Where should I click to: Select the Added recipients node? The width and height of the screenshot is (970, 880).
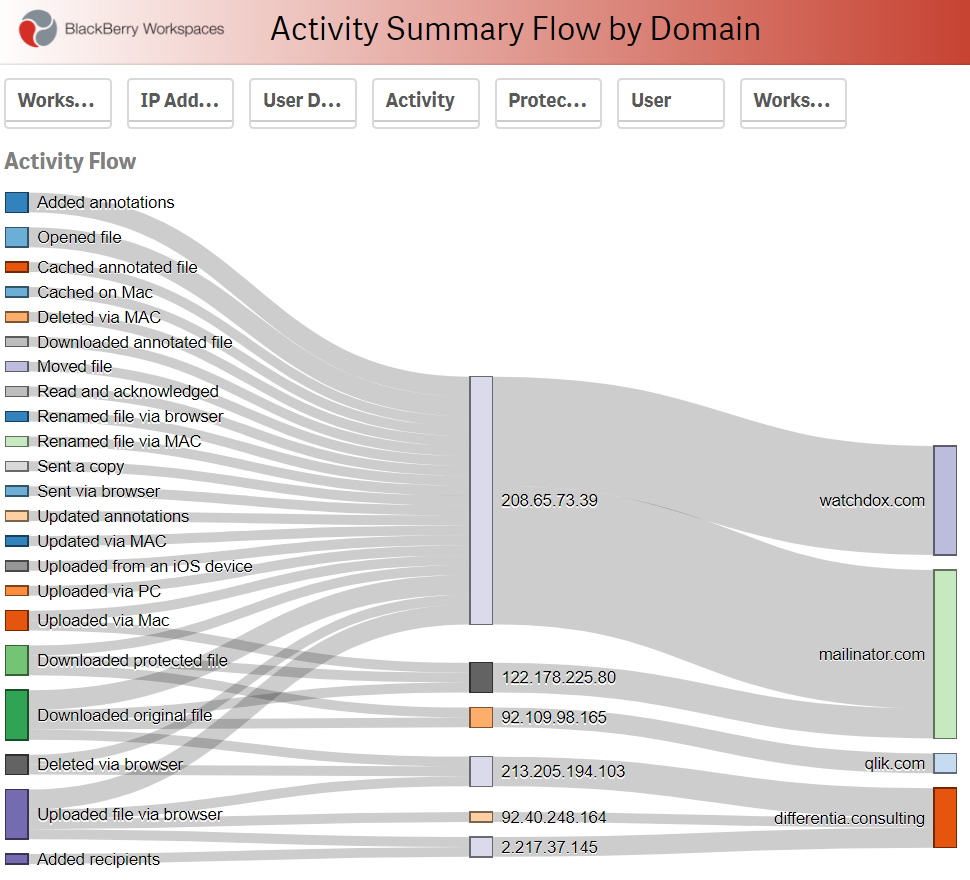point(17,859)
